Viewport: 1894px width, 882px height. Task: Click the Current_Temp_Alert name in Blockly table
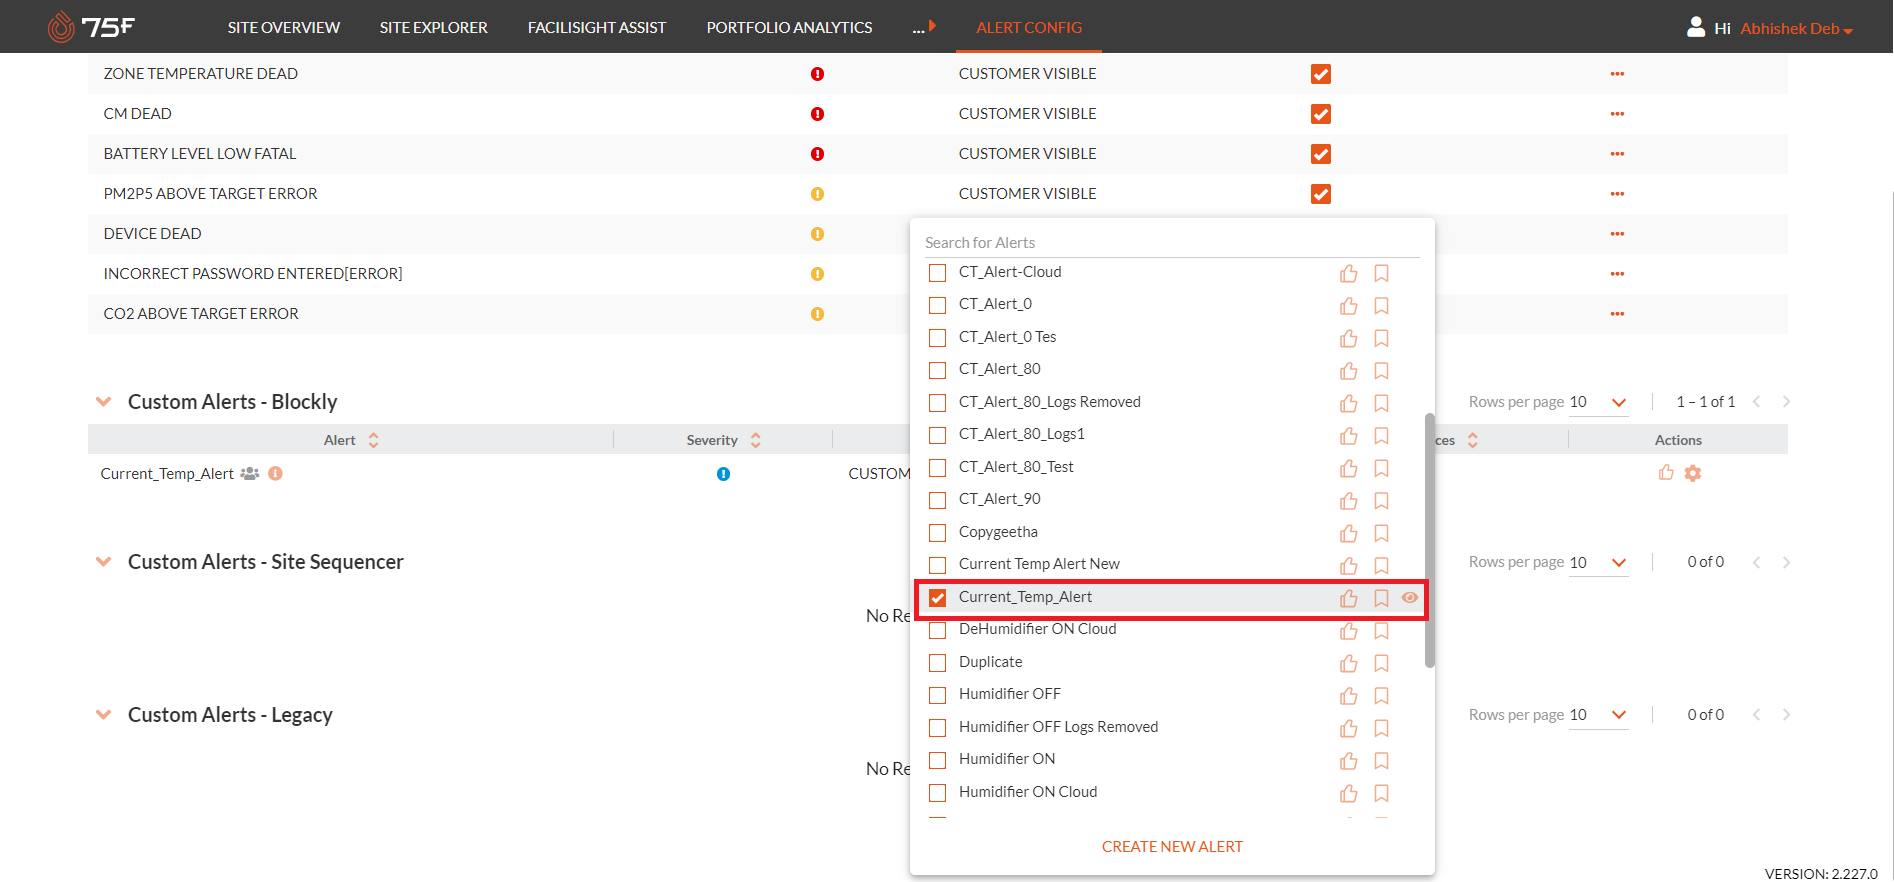pyautogui.click(x=167, y=474)
